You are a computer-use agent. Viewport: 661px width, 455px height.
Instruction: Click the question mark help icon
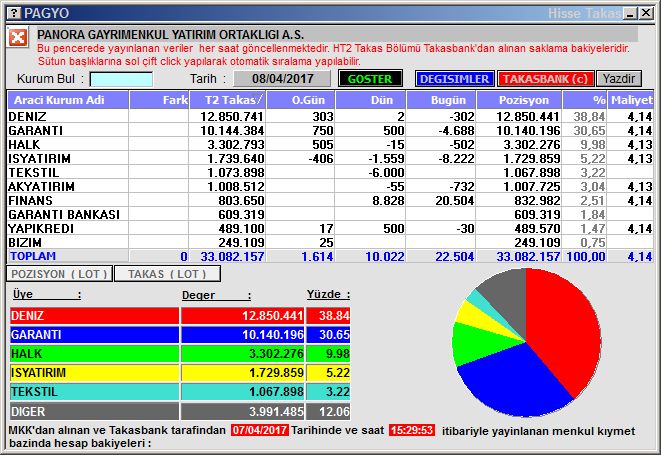[x=14, y=13]
